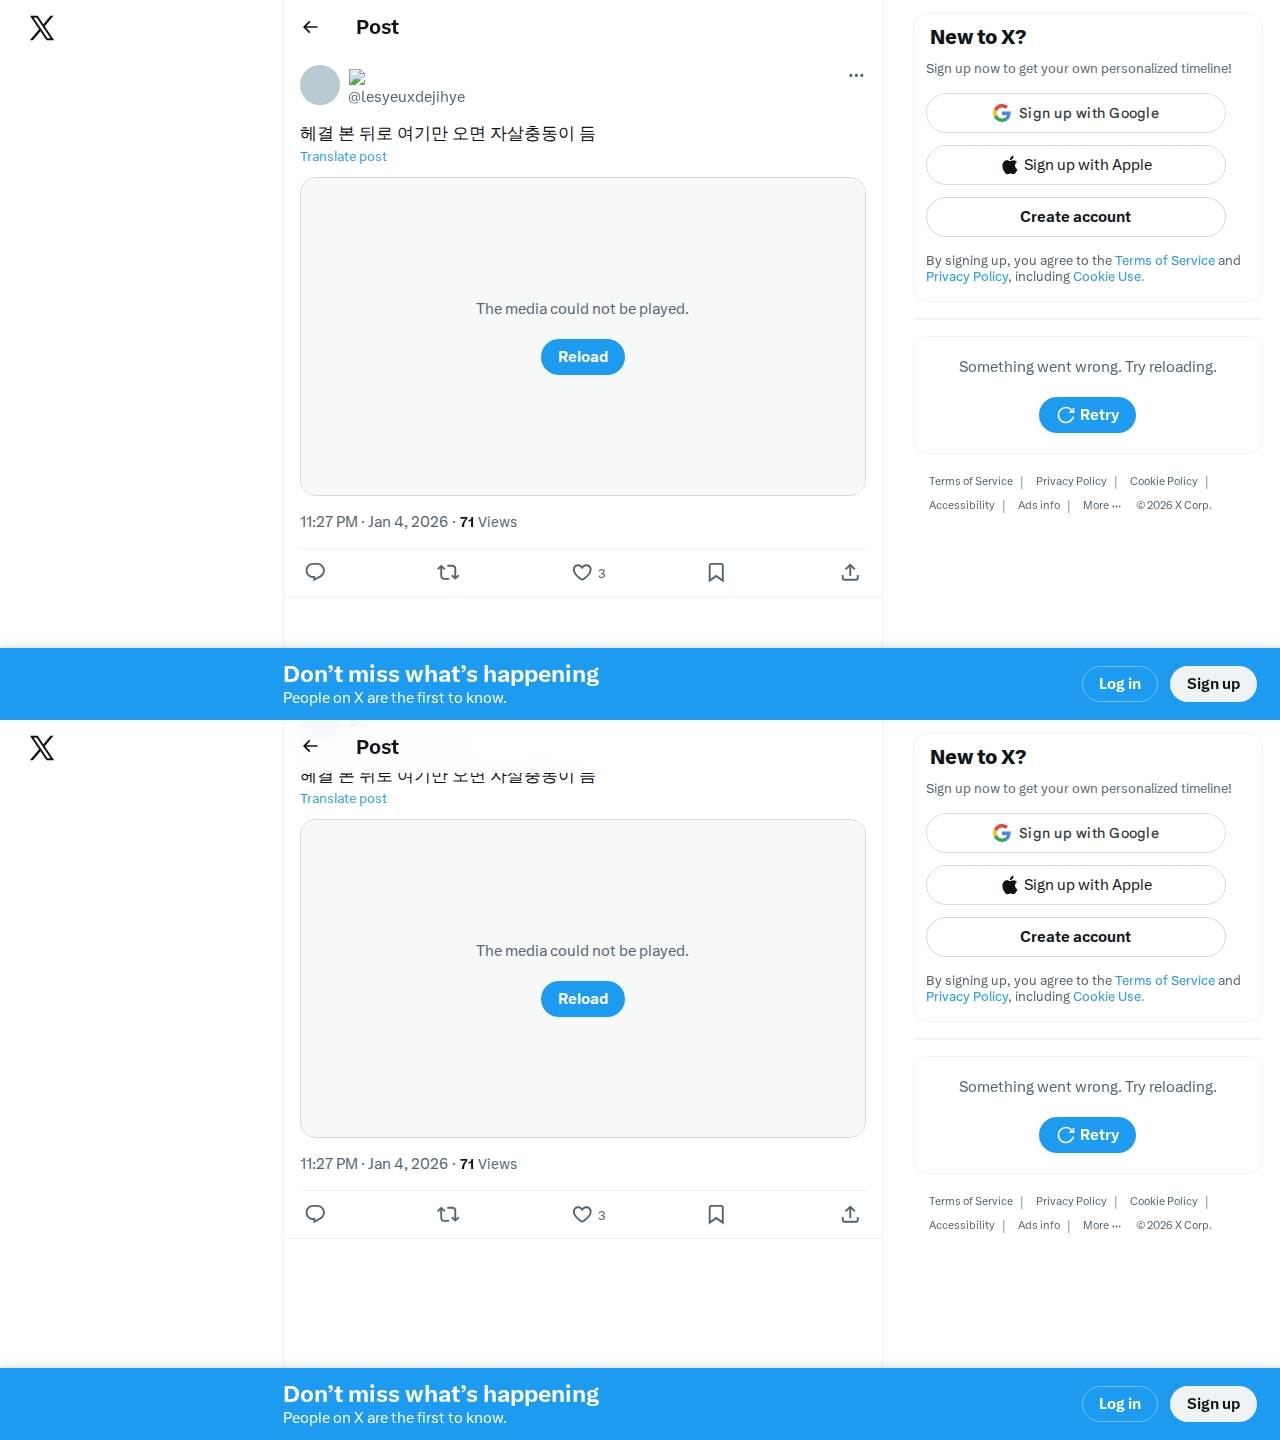Retry loading the sidebar content
This screenshot has width=1280, height=1440.
click(1087, 415)
